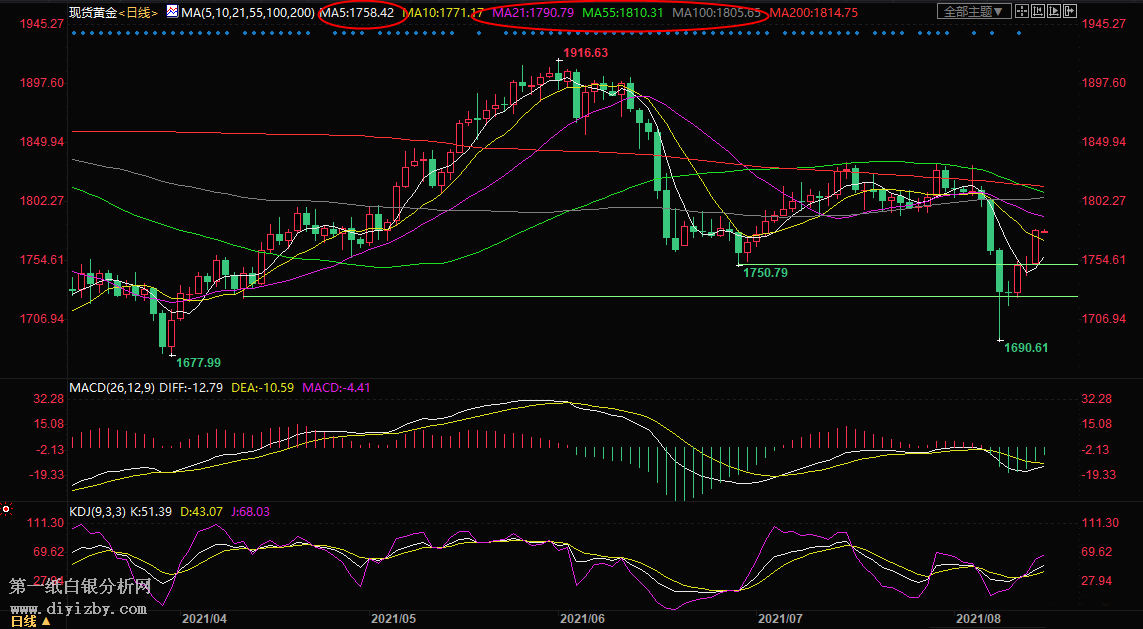
Task: Click the MA indicator chart icon
Action: [x=171, y=12]
